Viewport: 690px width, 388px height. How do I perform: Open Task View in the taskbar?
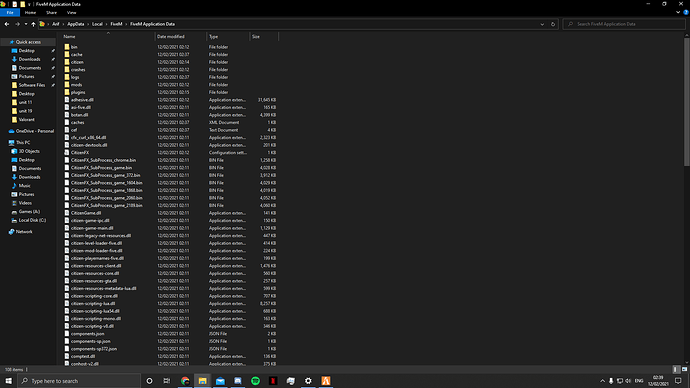tap(167, 381)
